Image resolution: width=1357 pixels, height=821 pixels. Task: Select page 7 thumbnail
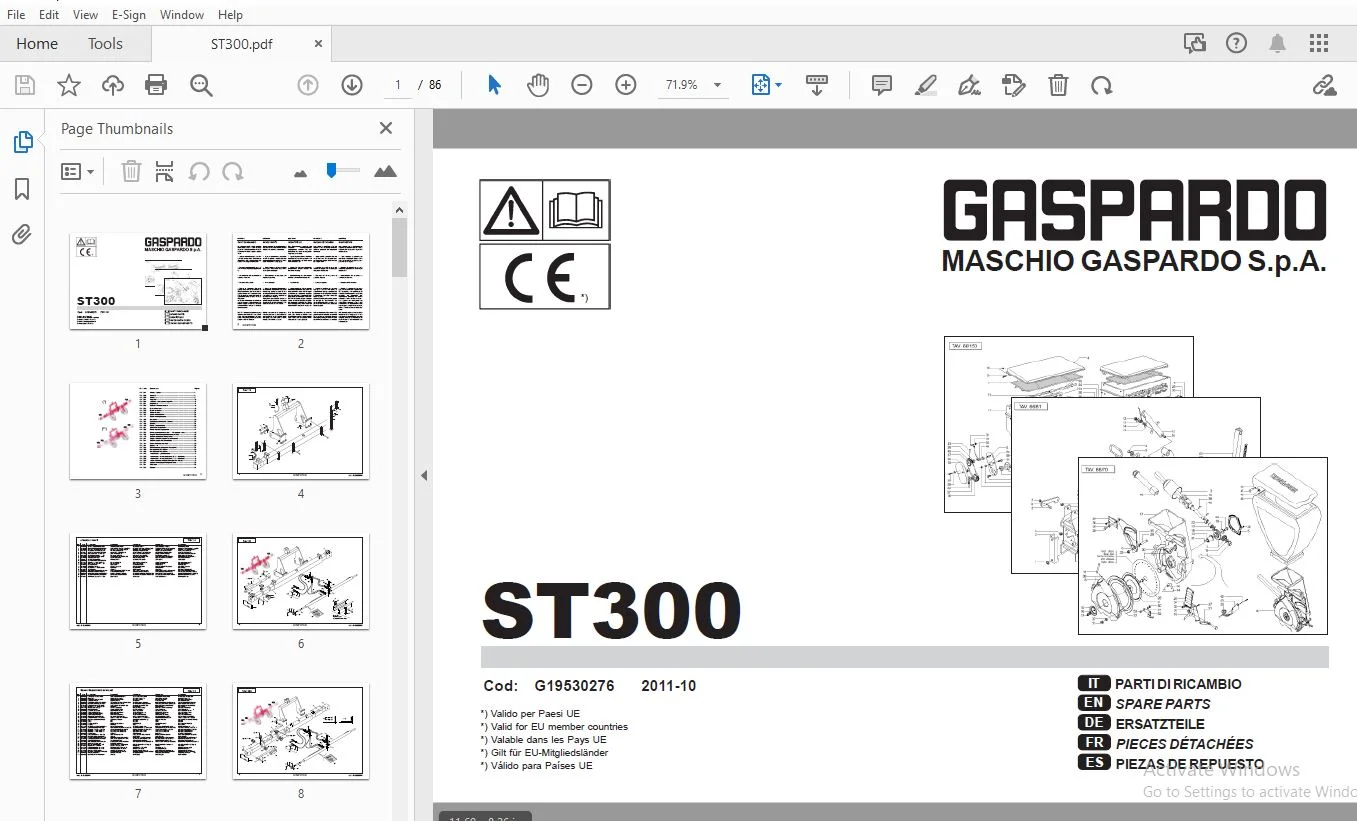(138, 732)
